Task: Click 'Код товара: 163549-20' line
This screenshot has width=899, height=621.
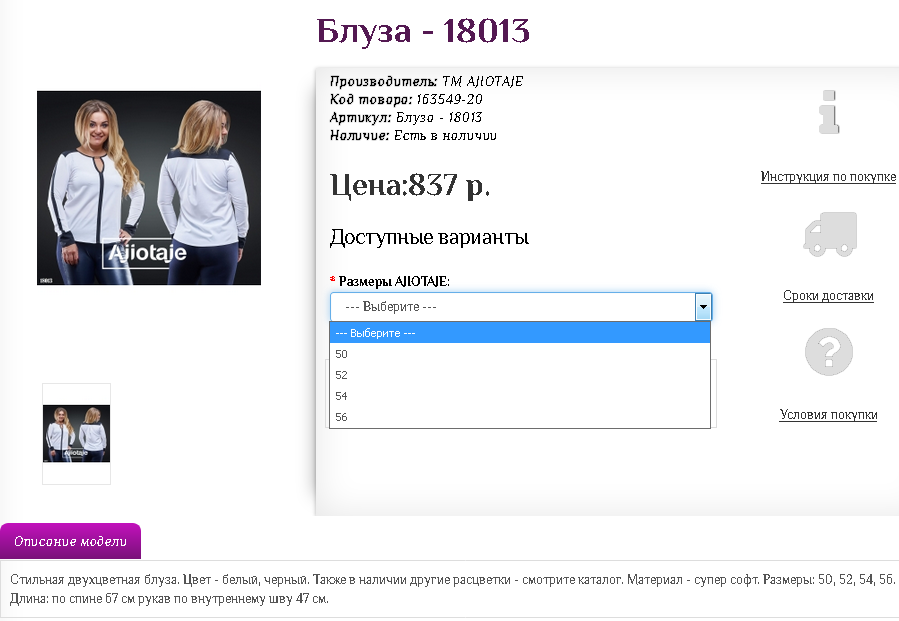Action: pyautogui.click(x=406, y=99)
